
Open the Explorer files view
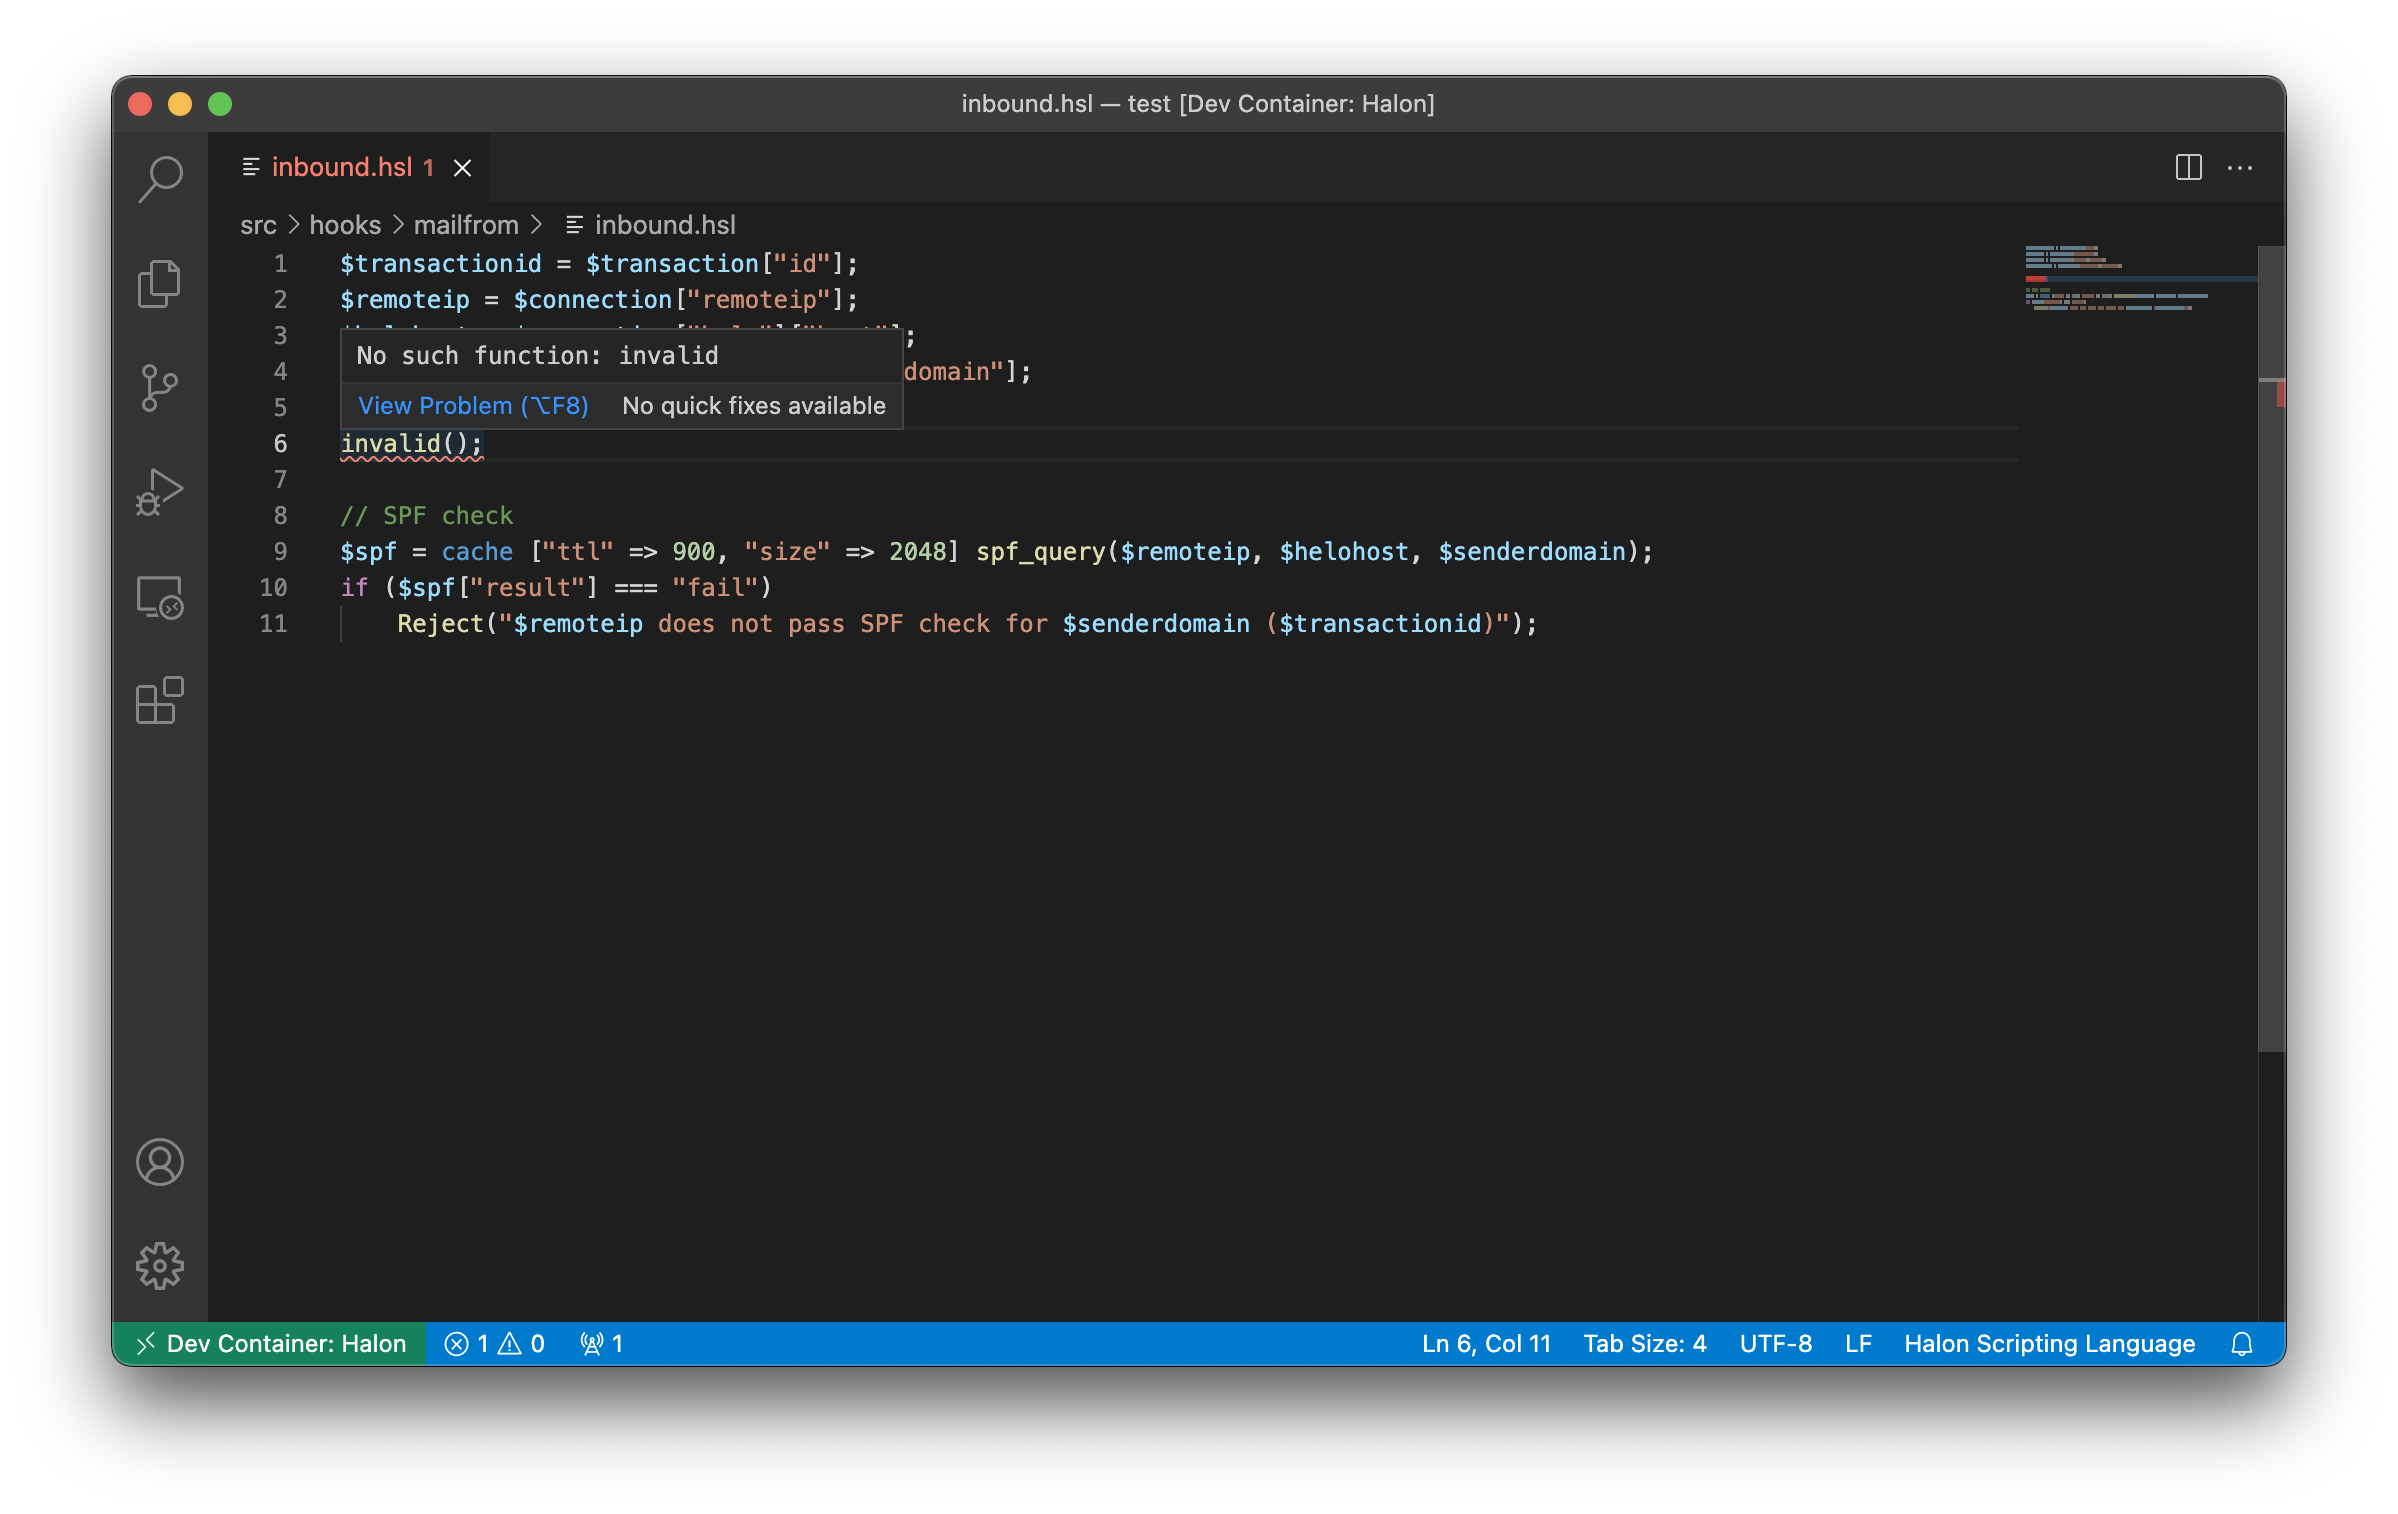tap(160, 283)
